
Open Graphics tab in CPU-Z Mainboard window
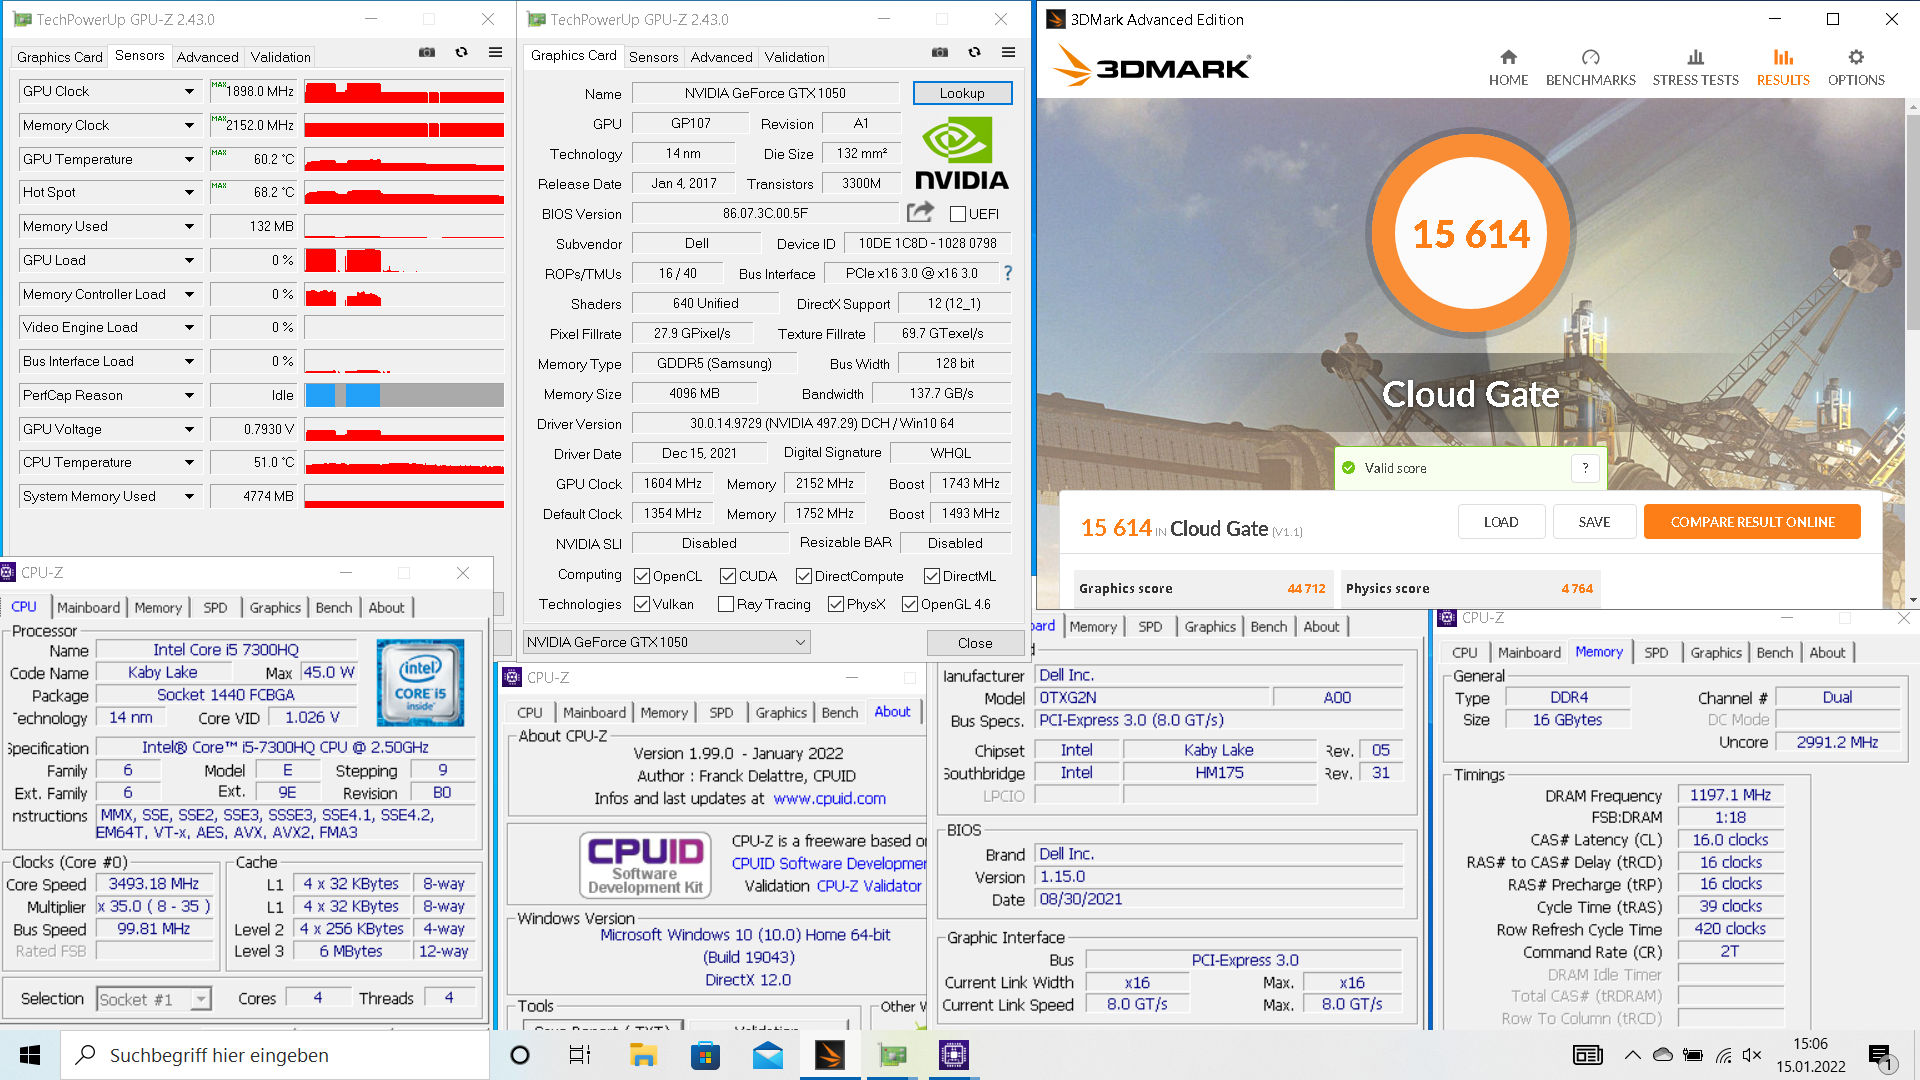[x=1210, y=626]
